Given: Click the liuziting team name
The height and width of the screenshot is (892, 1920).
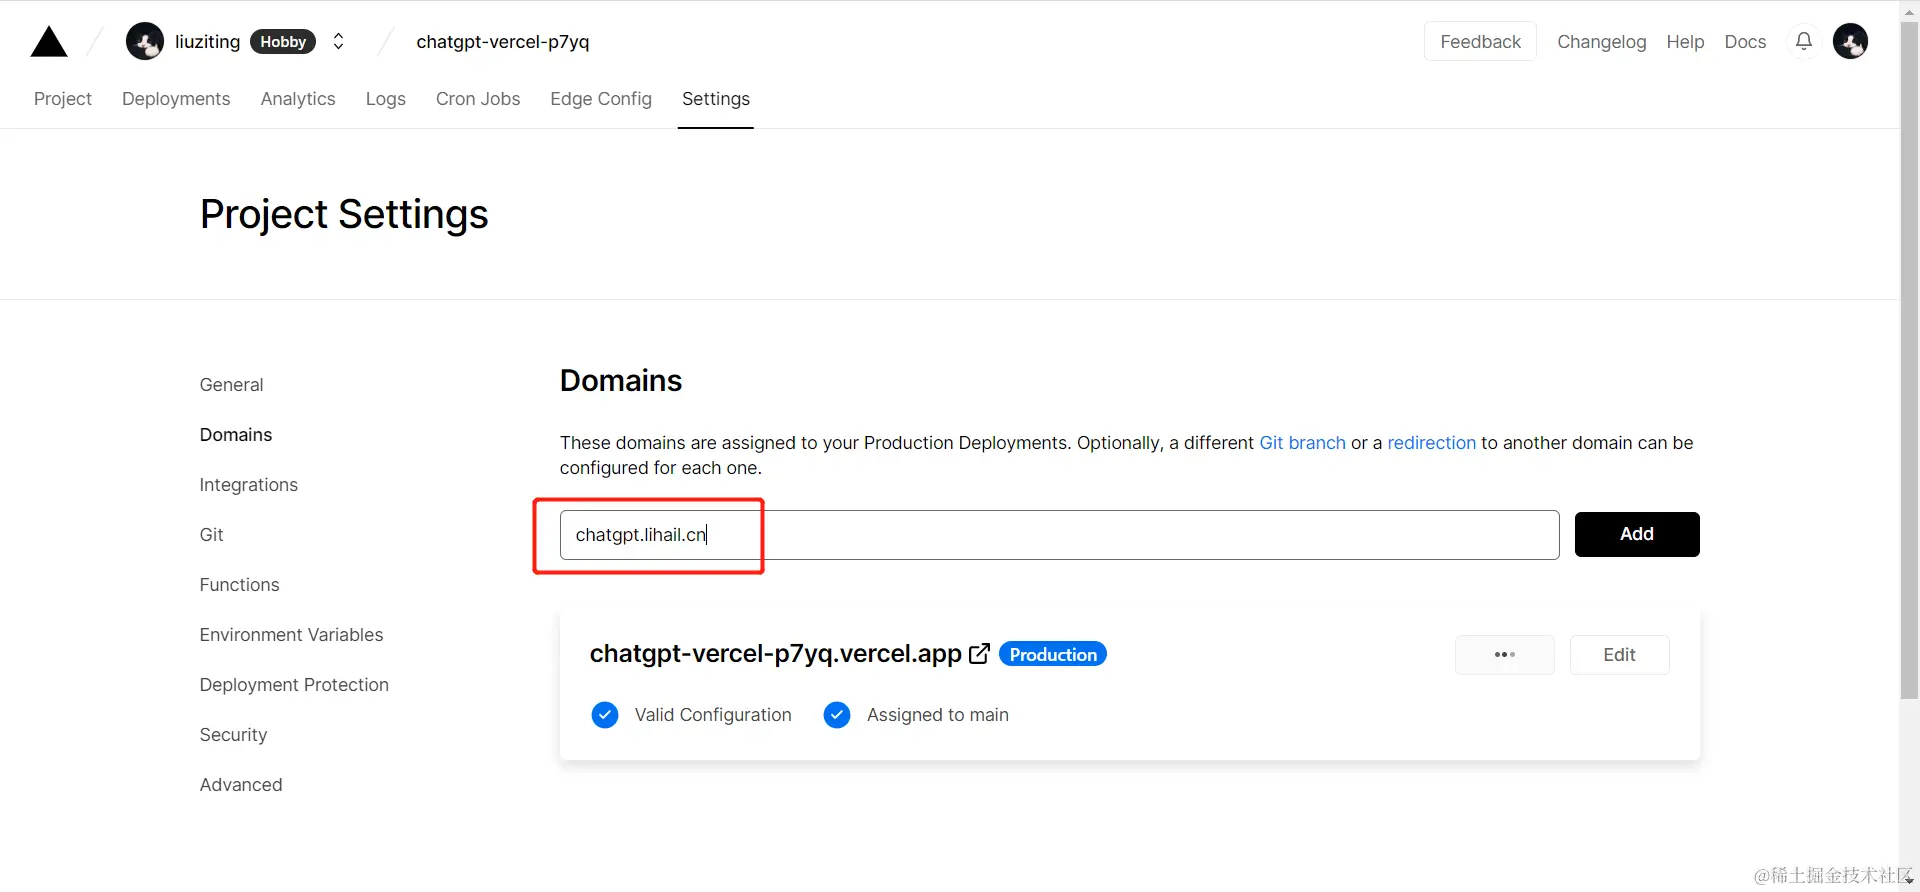Looking at the screenshot, I should (207, 42).
